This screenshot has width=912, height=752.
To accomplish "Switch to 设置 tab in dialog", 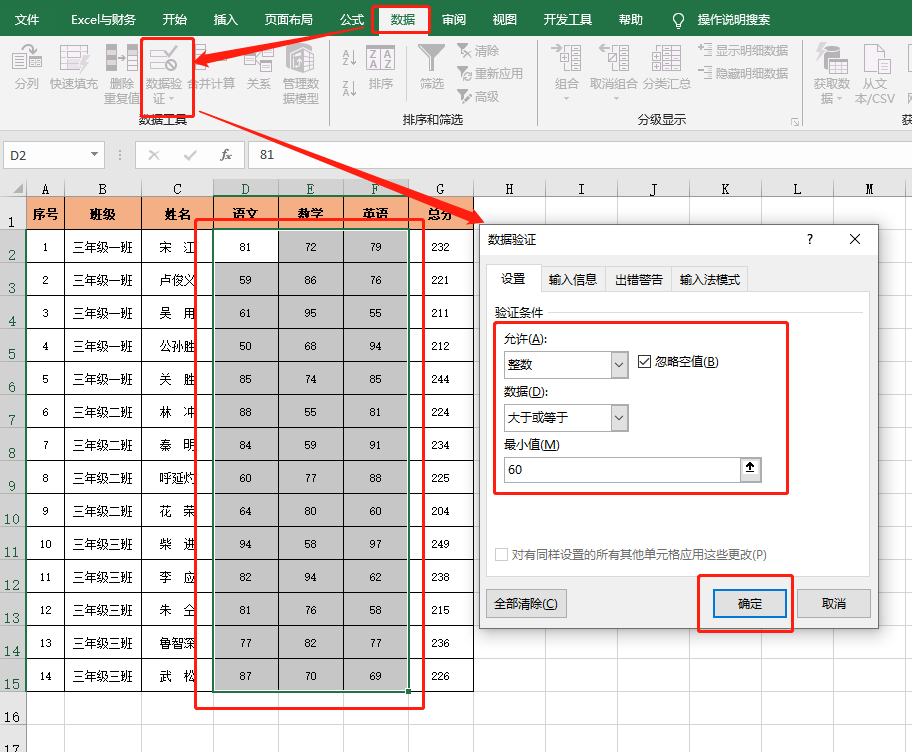I will pos(513,279).
